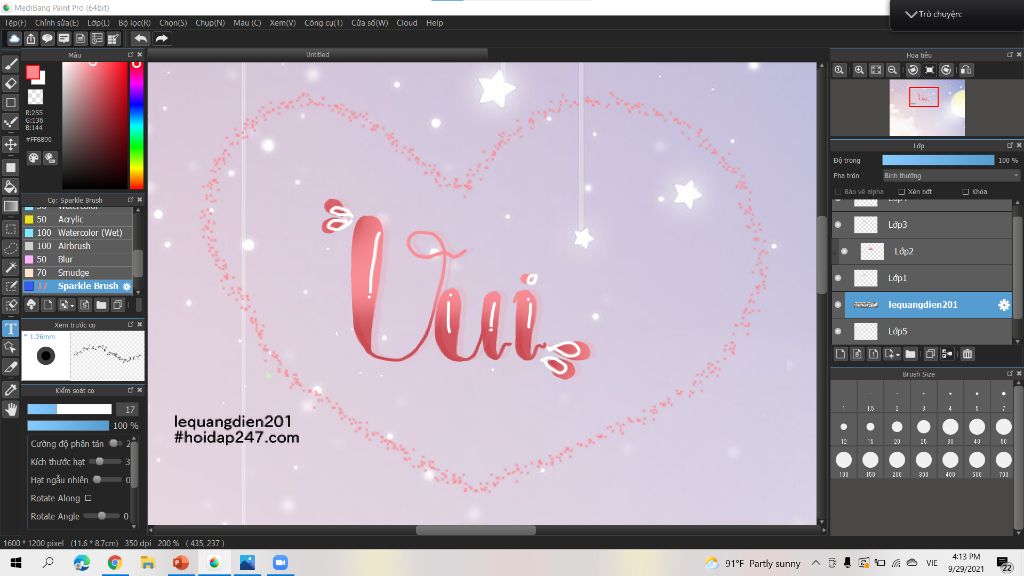This screenshot has height=576, width=1024.
Task: Select the Acrylic brush
Action: pos(78,219)
